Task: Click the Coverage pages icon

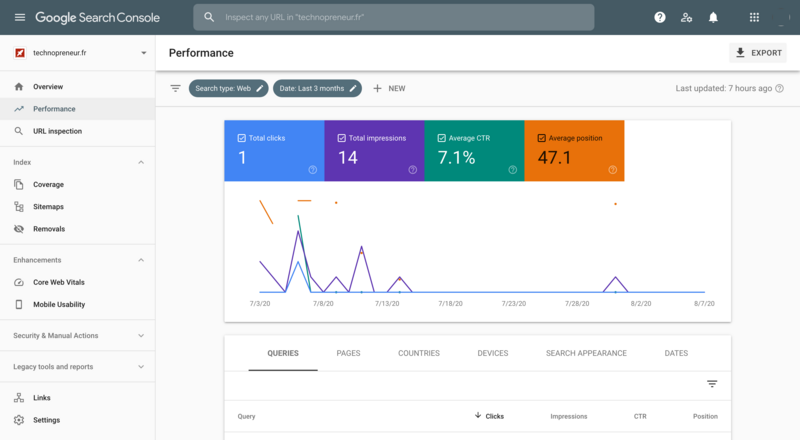Action: click(19, 184)
